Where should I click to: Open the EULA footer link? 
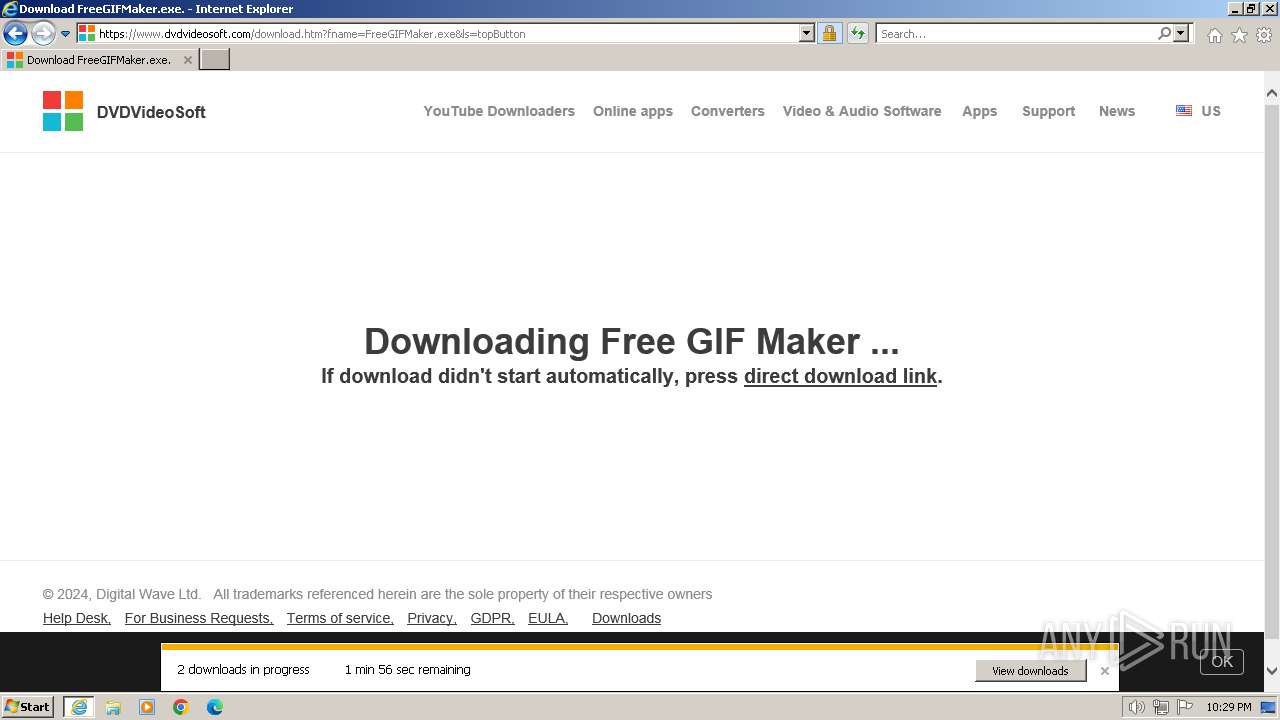point(548,618)
